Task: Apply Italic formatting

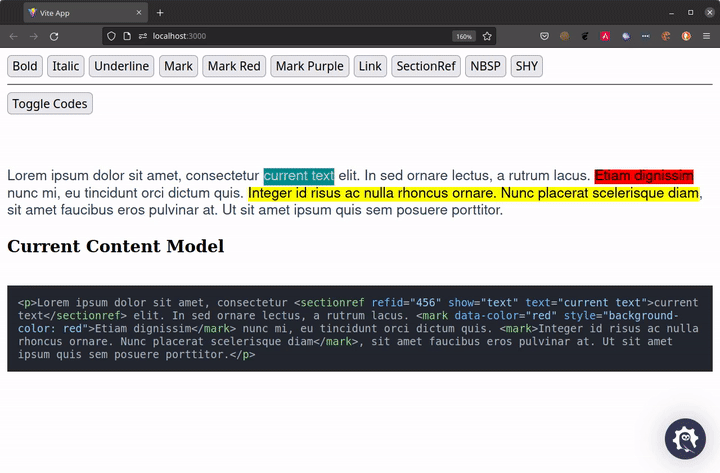Action: 66,66
